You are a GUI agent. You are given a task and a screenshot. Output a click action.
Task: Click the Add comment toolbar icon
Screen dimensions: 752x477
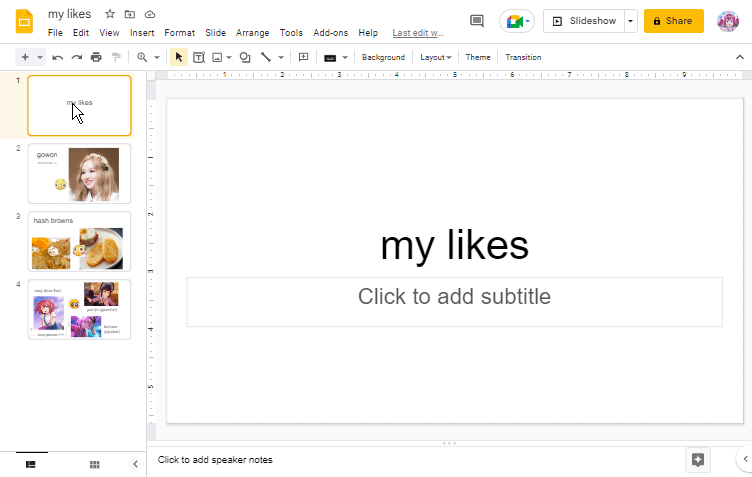coord(304,57)
